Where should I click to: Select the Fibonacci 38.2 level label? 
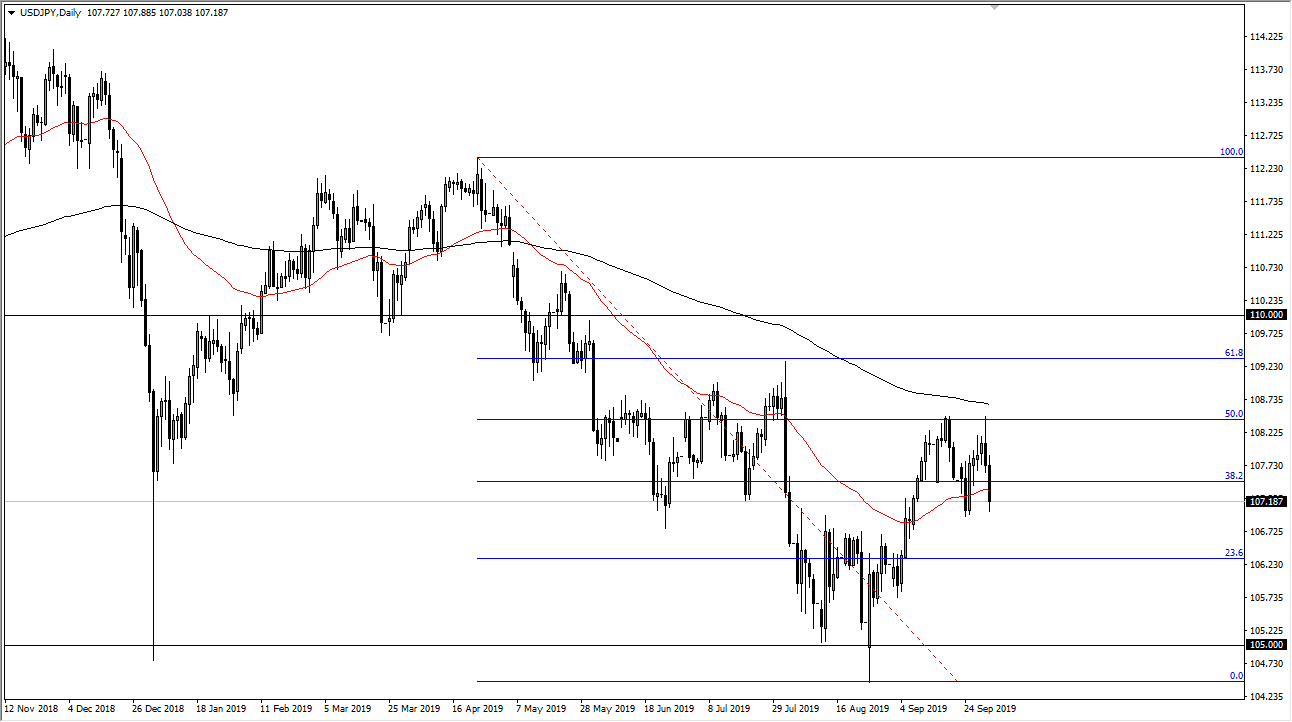[x=1233, y=476]
